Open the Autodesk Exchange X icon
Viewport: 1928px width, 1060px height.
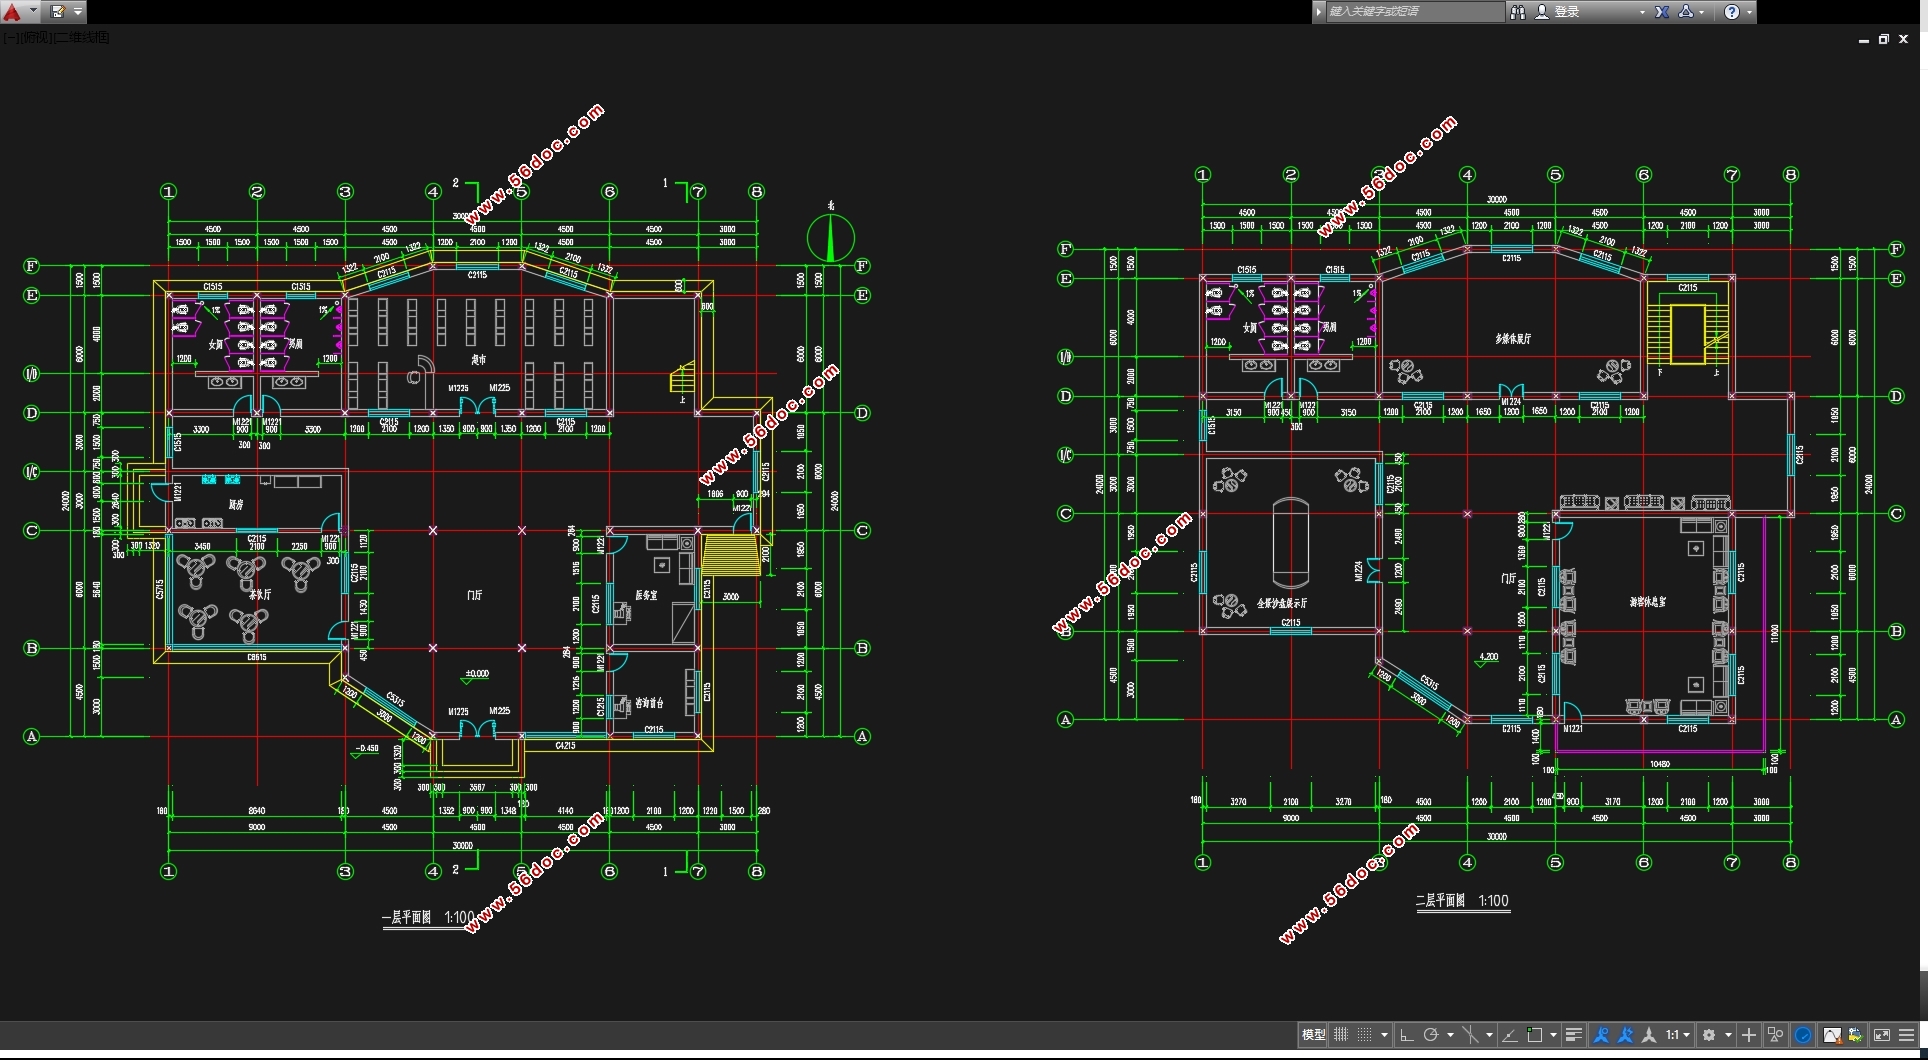pyautogui.click(x=1662, y=12)
